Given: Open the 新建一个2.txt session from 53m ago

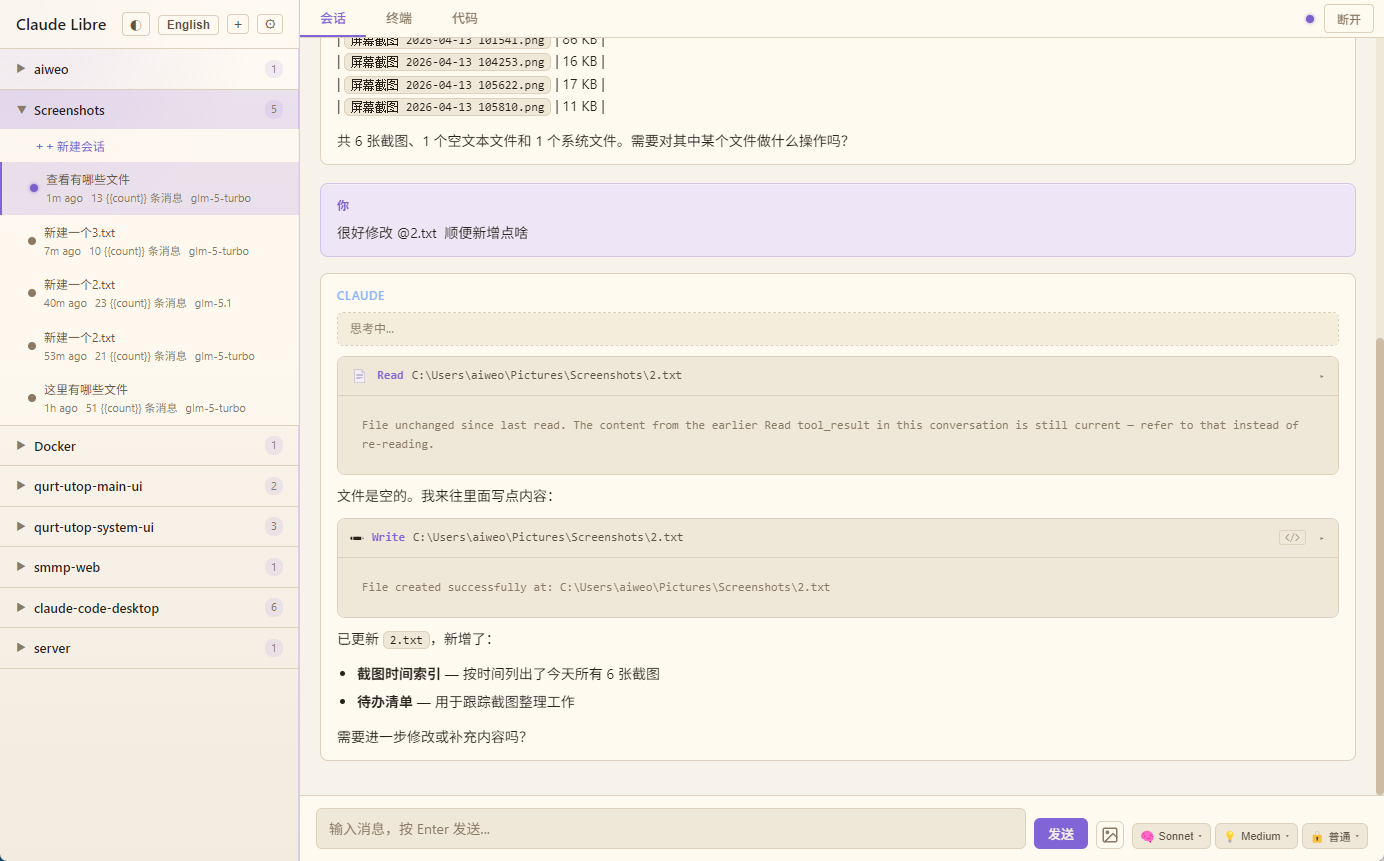Looking at the screenshot, I should 149,346.
